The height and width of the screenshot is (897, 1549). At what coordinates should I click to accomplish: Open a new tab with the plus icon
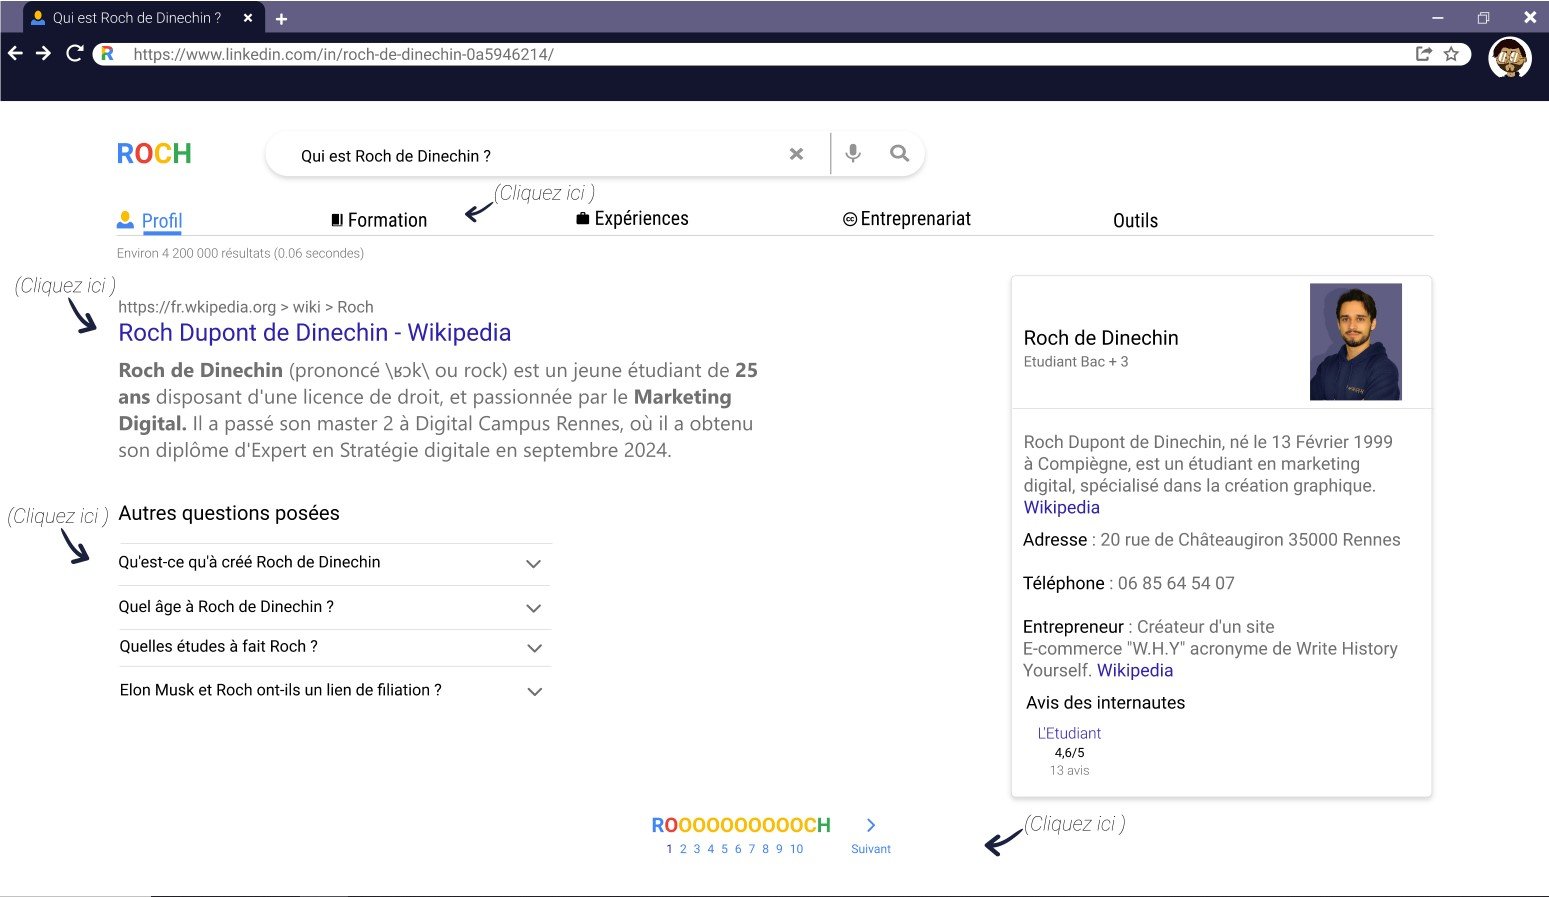pos(281,19)
